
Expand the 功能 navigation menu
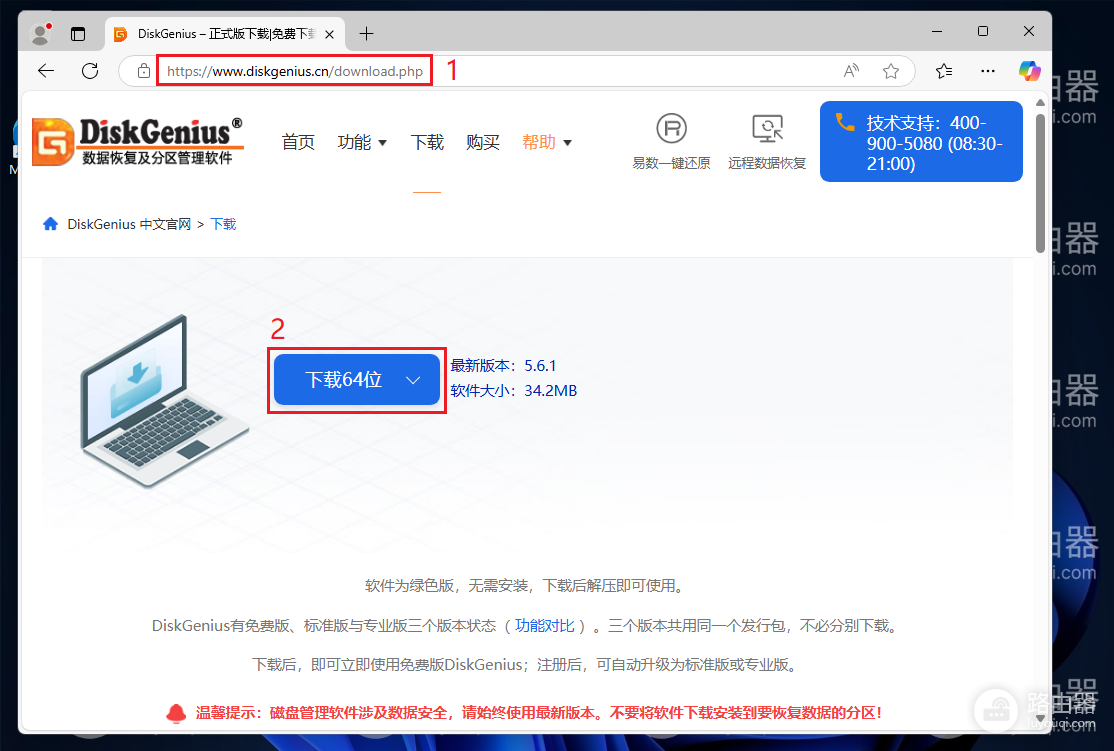[362, 142]
